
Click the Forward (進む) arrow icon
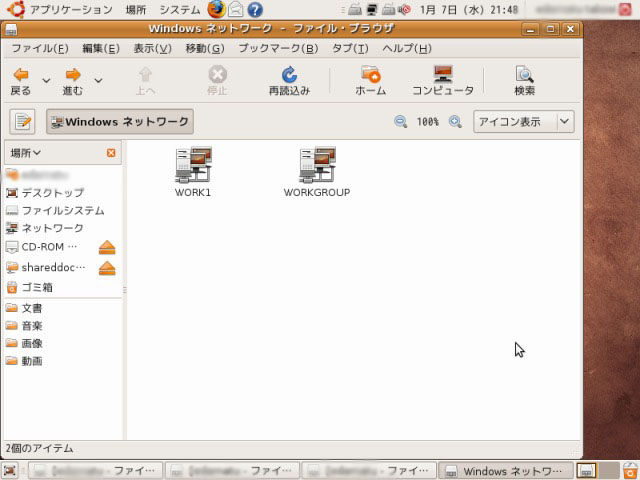[73, 75]
